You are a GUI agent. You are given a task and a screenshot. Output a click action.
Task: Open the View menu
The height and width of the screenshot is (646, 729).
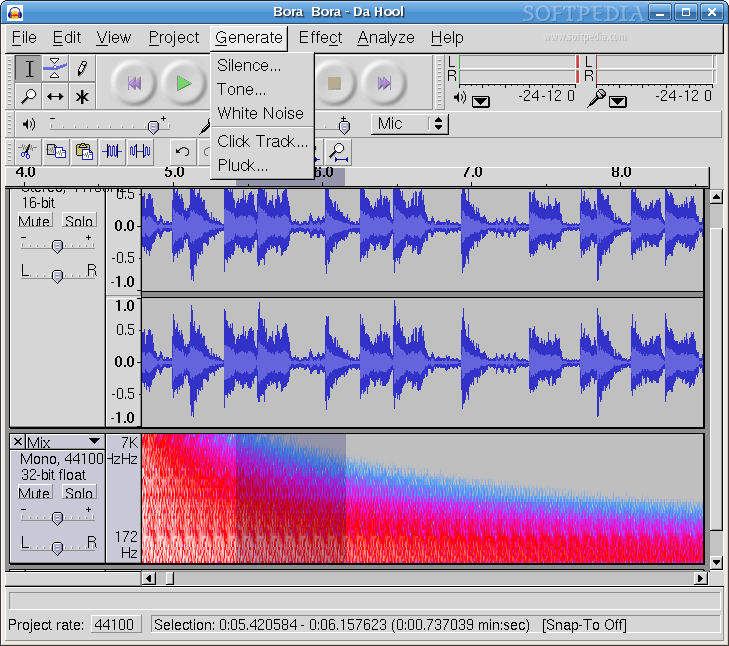[114, 38]
